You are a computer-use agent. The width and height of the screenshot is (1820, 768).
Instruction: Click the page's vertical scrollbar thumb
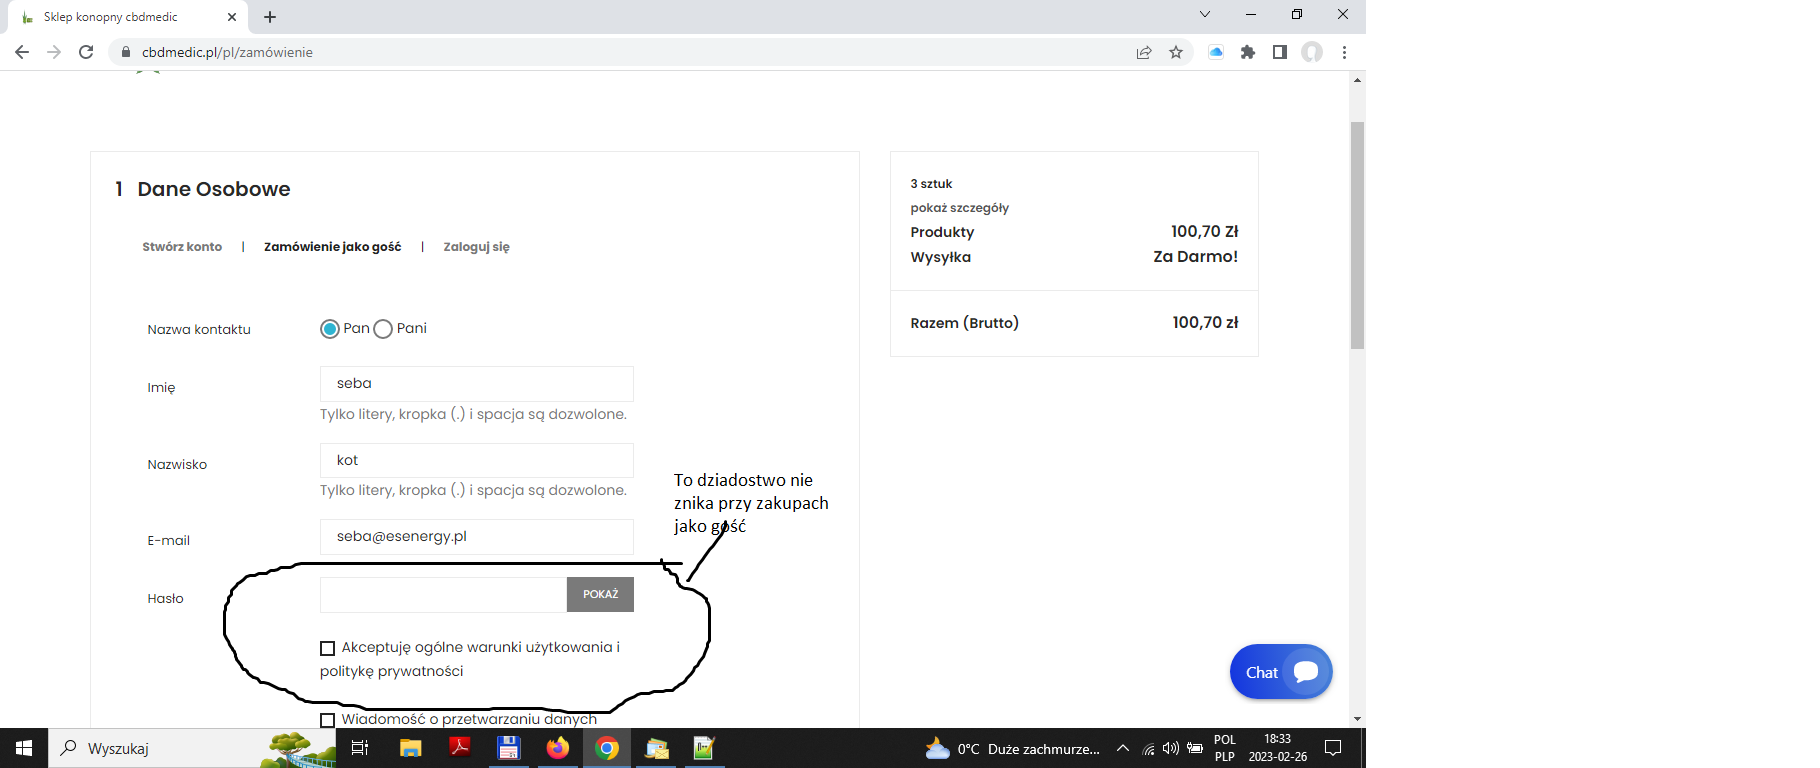[x=1357, y=235]
